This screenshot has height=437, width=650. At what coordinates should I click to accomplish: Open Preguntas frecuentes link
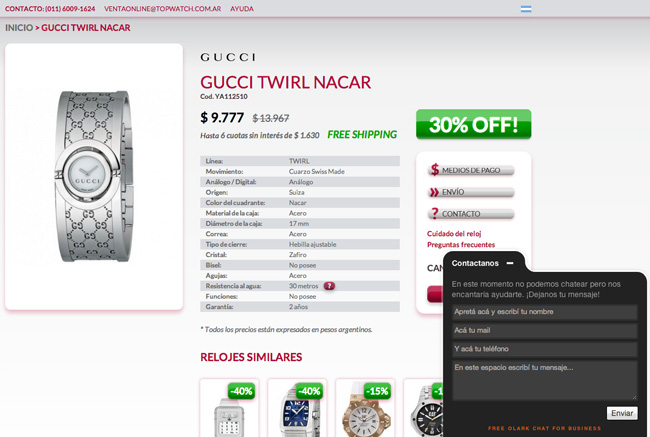[x=461, y=245]
